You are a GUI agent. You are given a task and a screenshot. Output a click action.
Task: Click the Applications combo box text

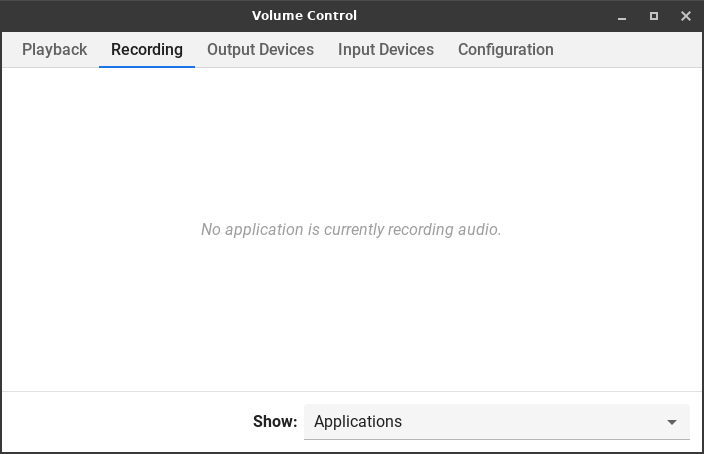click(x=358, y=422)
